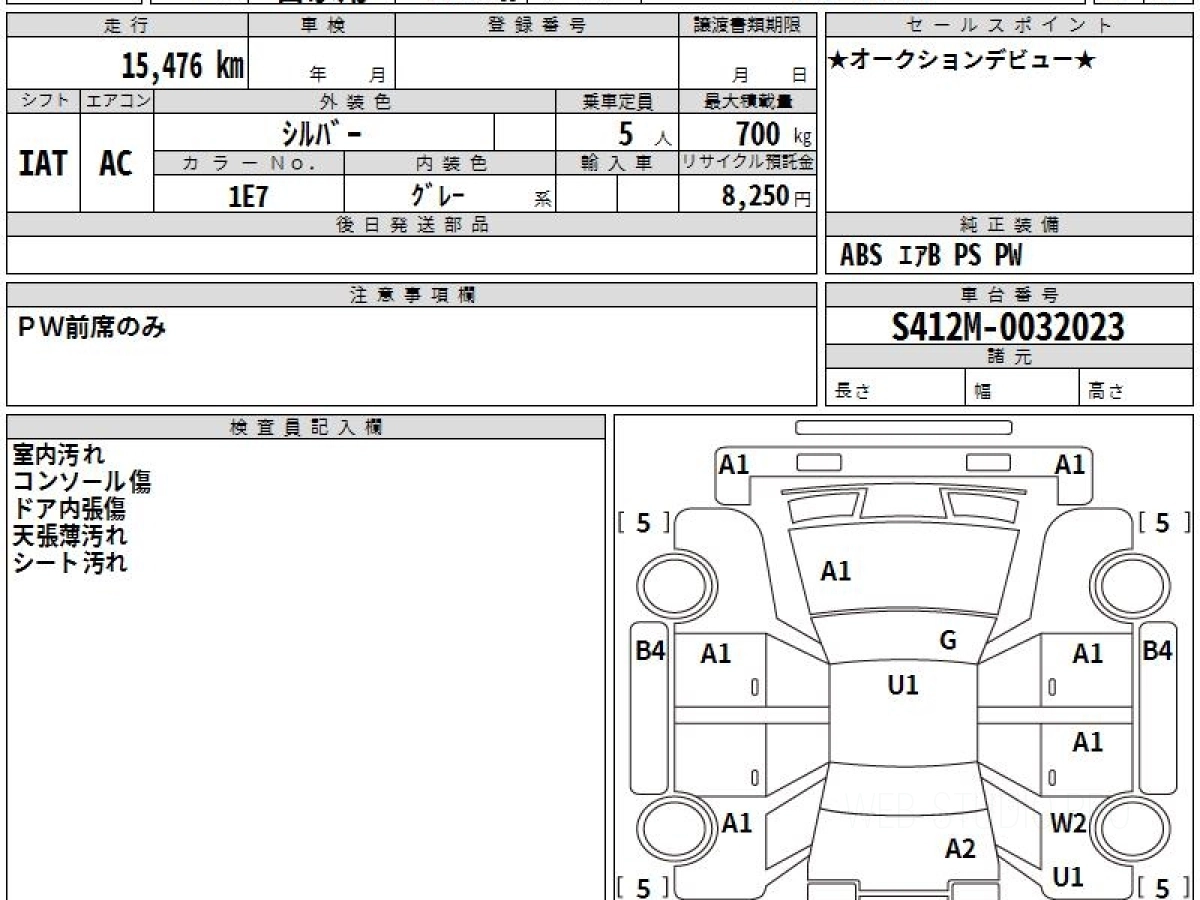Click the U1 mark on the roof
Viewport: 1200px width, 900px height.
point(903,685)
